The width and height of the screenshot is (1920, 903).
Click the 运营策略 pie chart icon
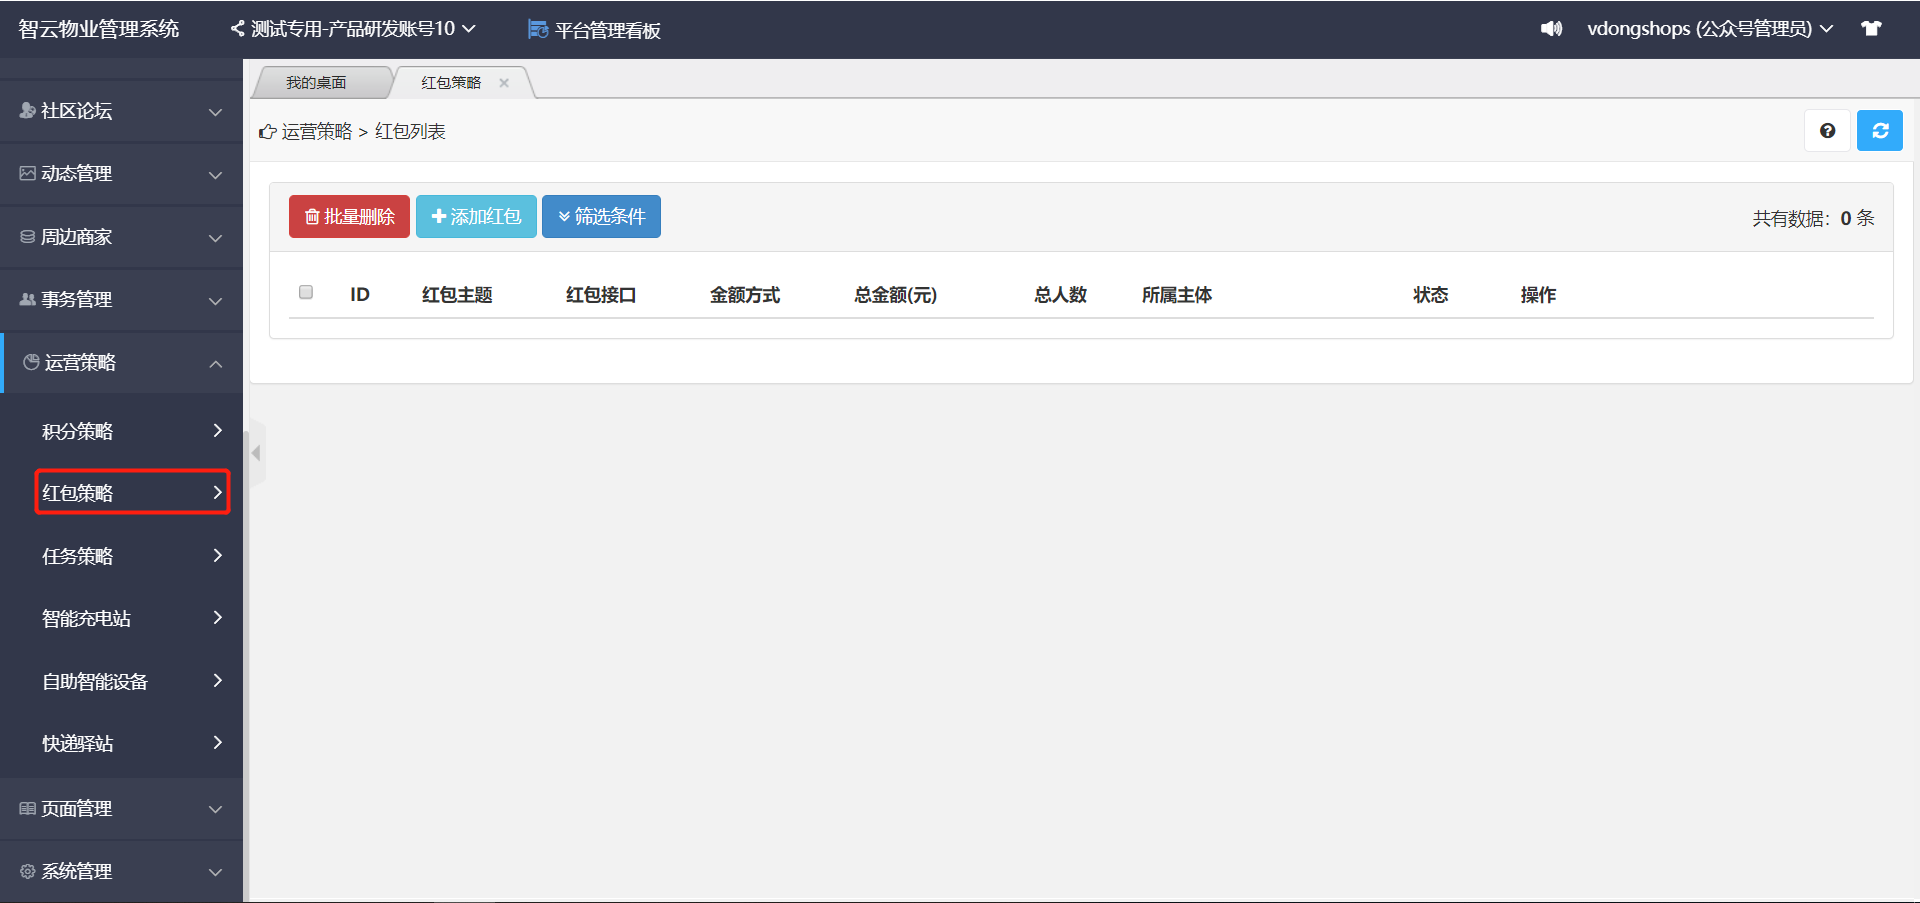point(31,362)
